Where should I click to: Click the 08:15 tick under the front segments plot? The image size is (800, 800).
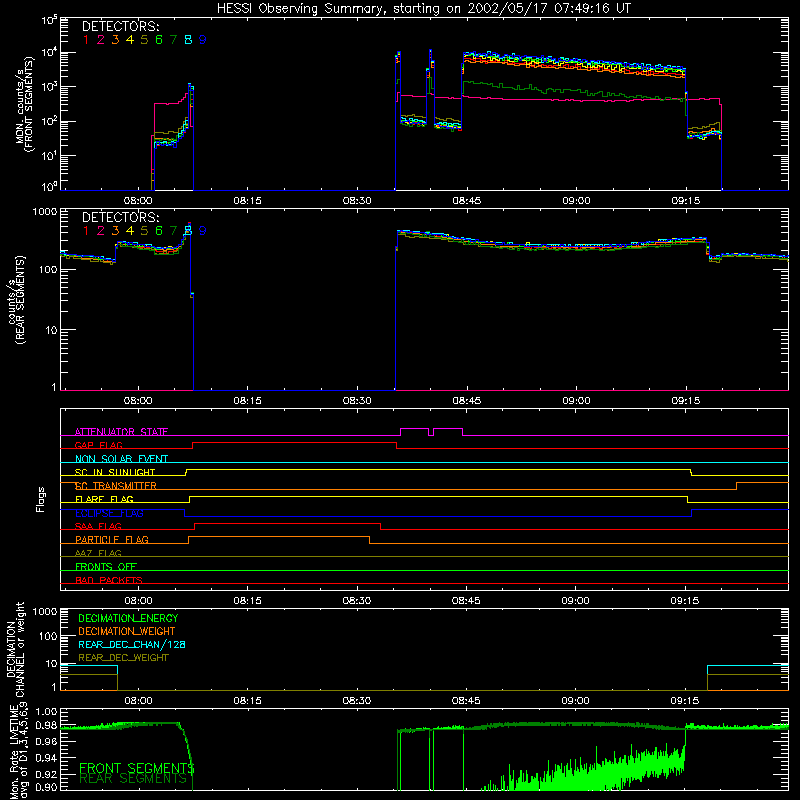(247, 201)
